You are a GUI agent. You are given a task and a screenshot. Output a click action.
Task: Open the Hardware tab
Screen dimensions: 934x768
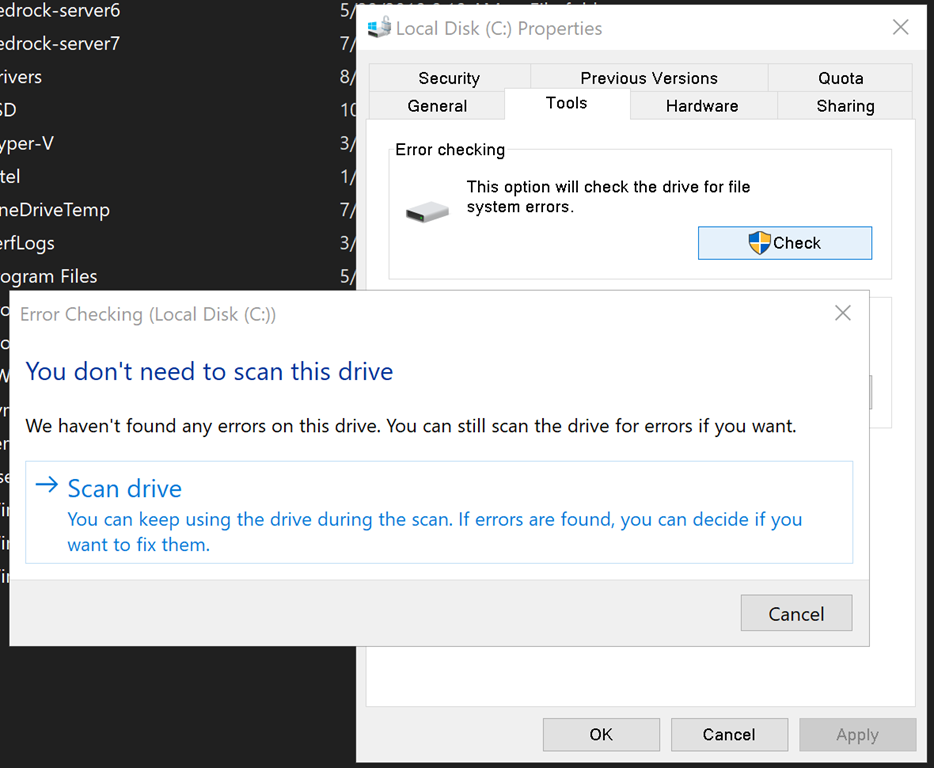pos(702,106)
